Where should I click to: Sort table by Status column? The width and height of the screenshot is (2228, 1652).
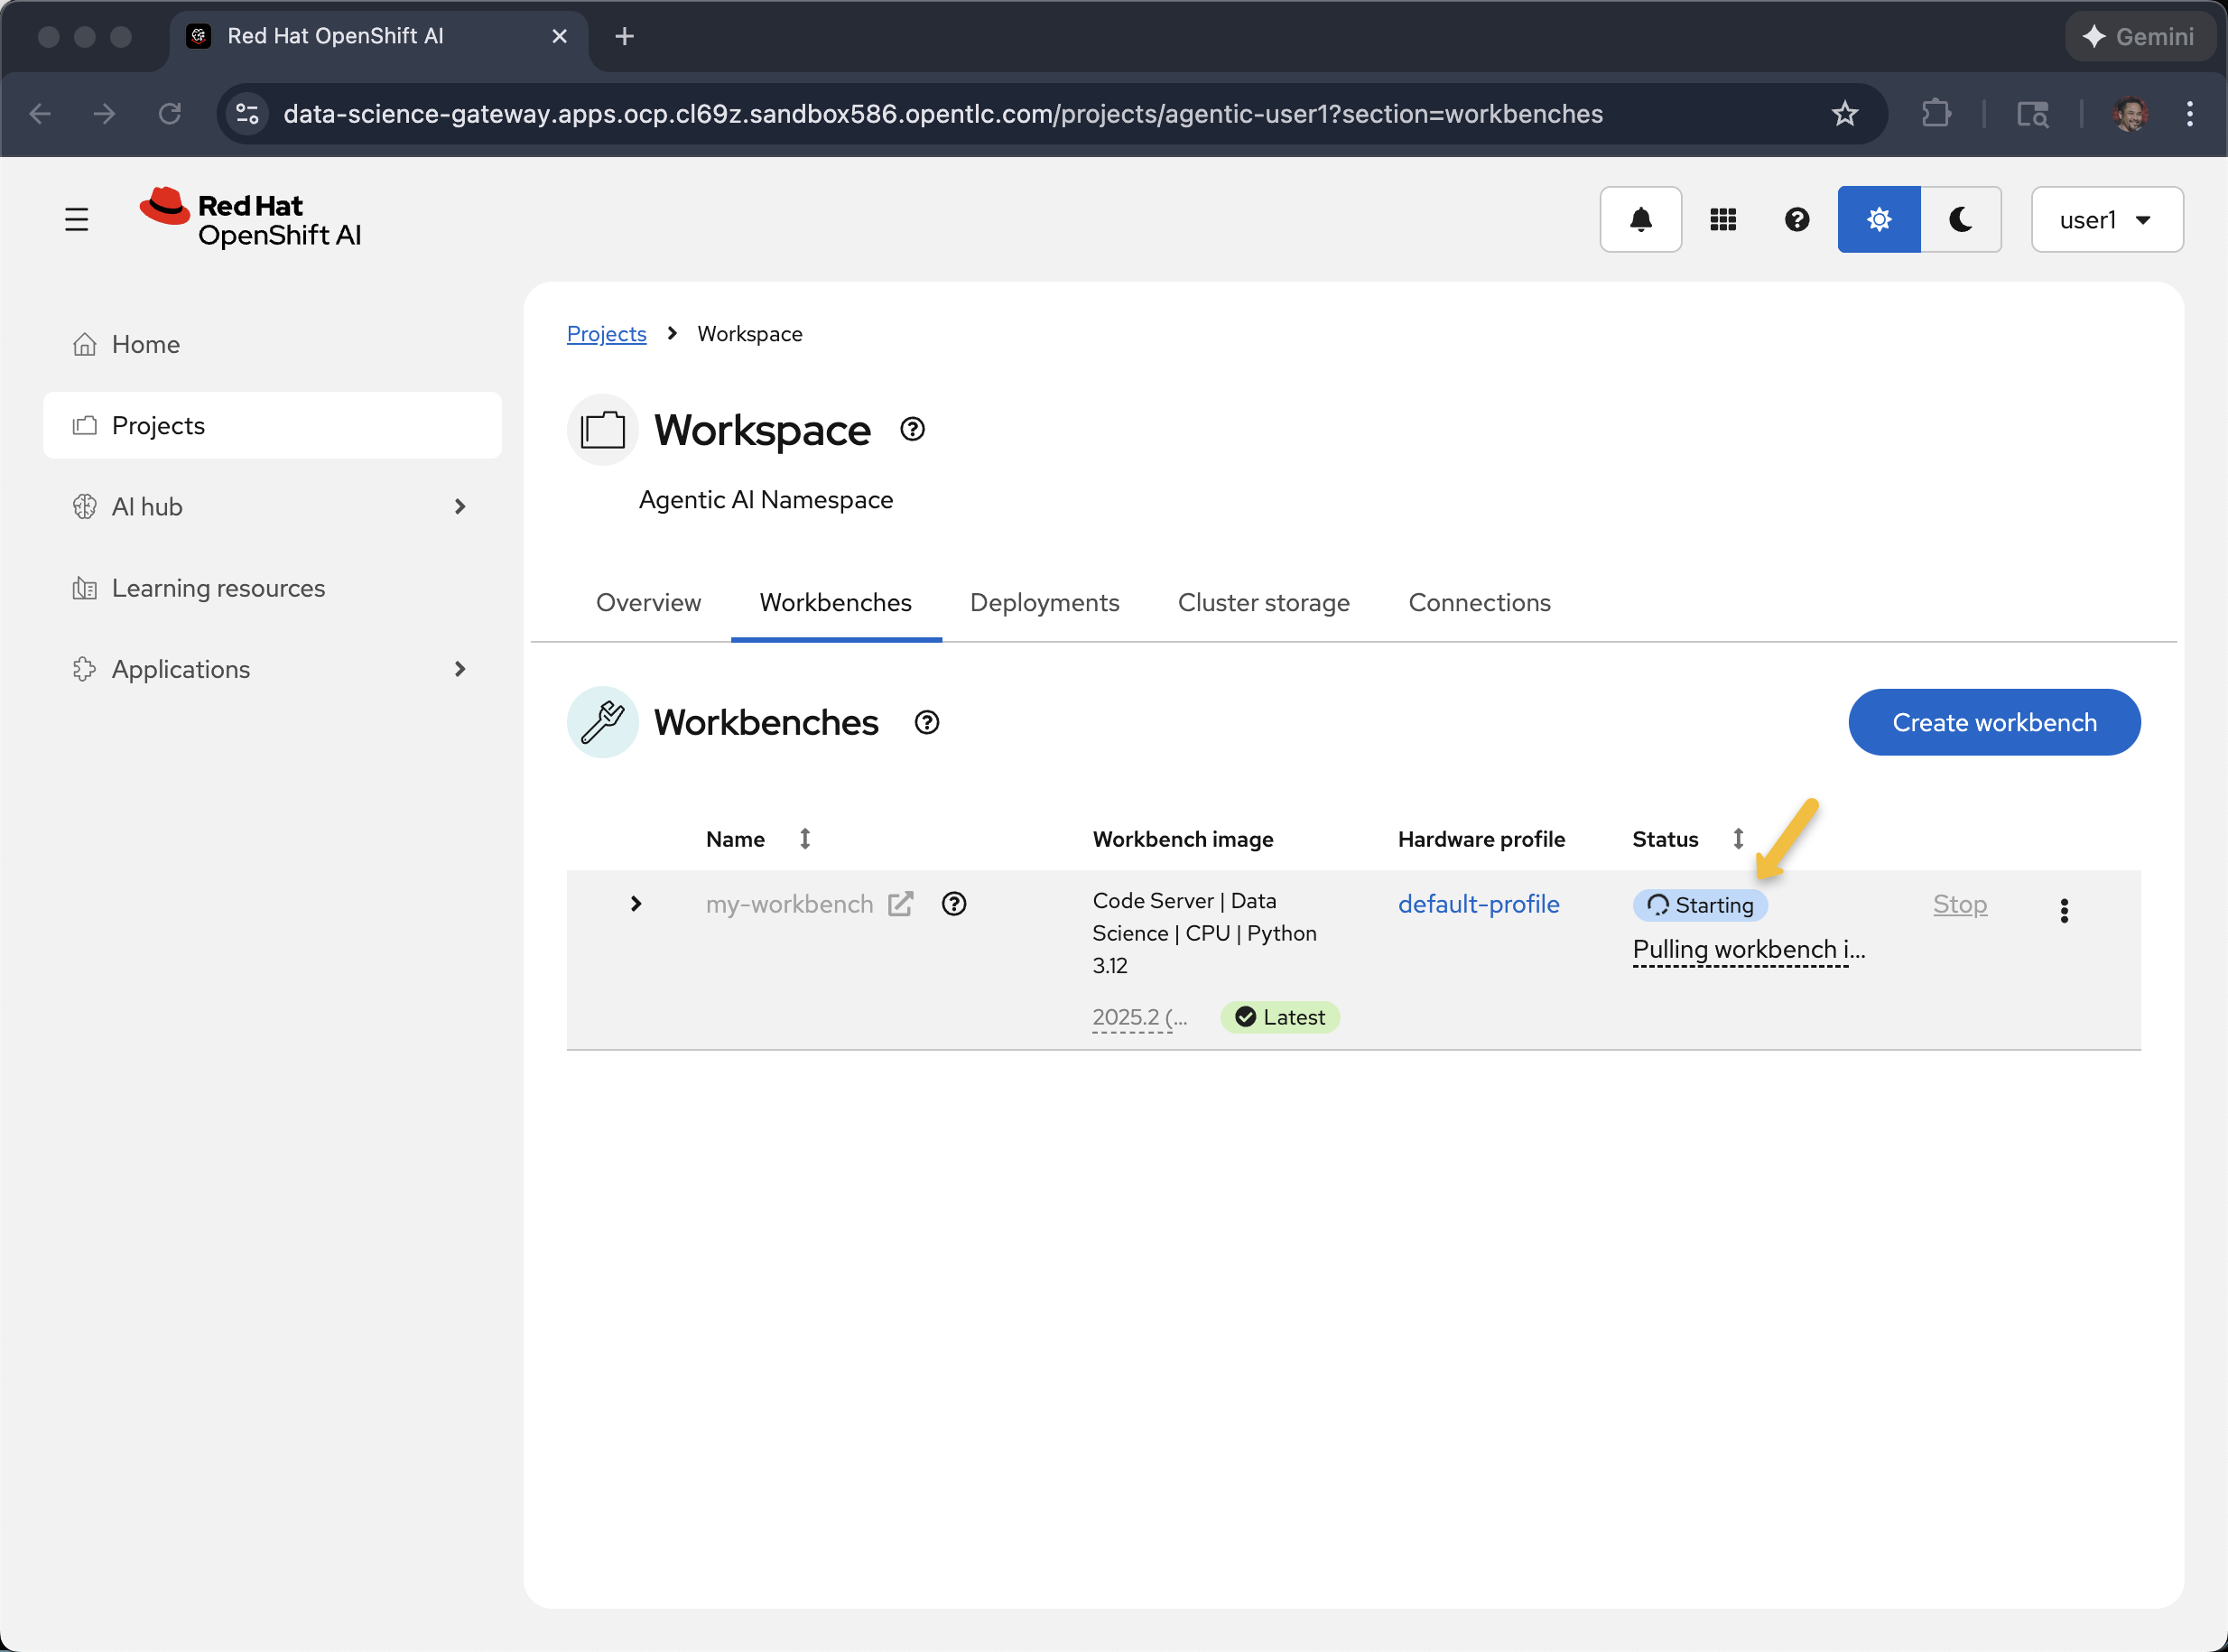click(x=1738, y=839)
